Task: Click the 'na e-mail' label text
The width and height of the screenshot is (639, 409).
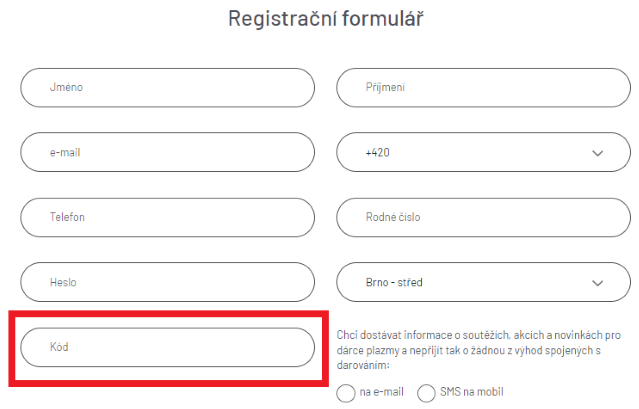Action: coord(382,392)
